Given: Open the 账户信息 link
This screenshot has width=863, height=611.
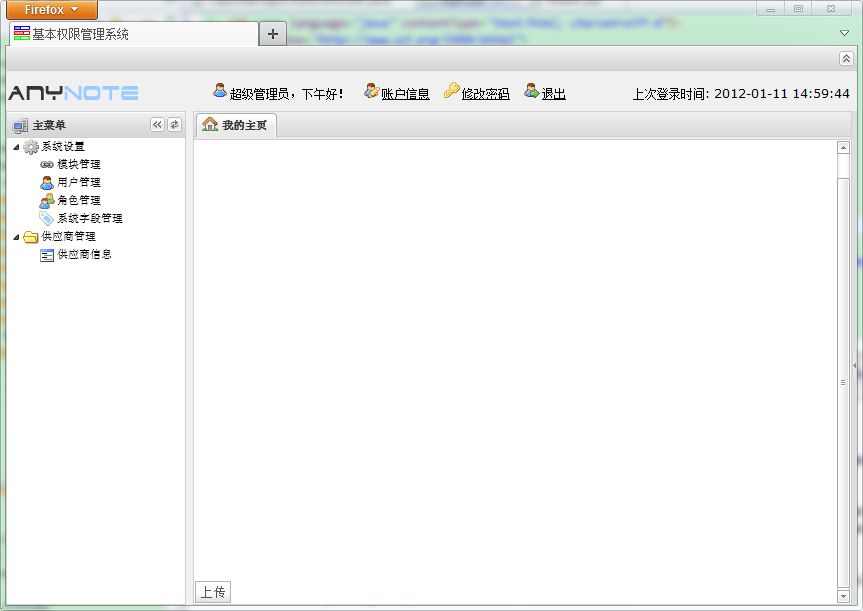Looking at the screenshot, I should 405,94.
